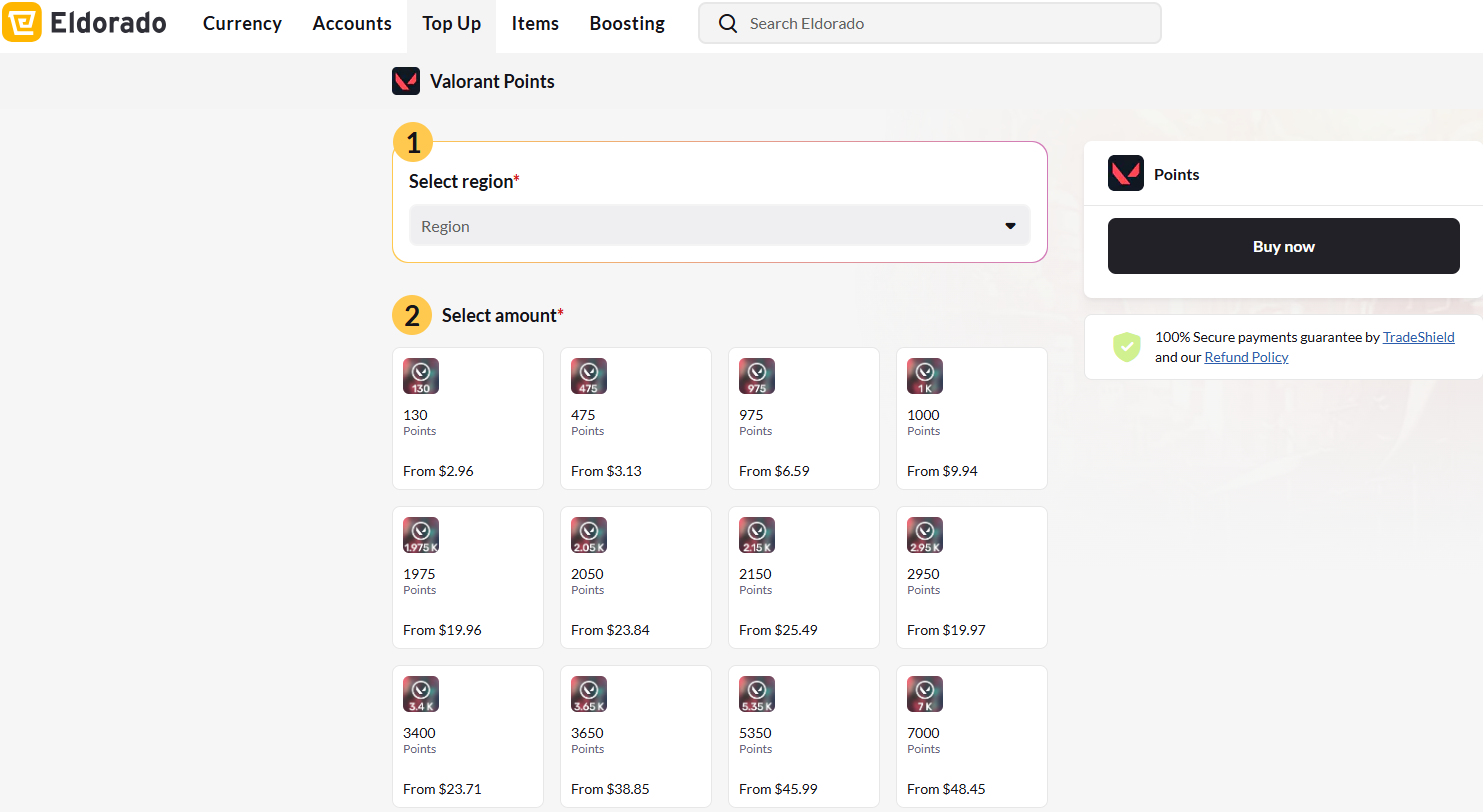Image resolution: width=1483 pixels, height=812 pixels.
Task: Open the TradeShield link
Action: tap(1418, 337)
